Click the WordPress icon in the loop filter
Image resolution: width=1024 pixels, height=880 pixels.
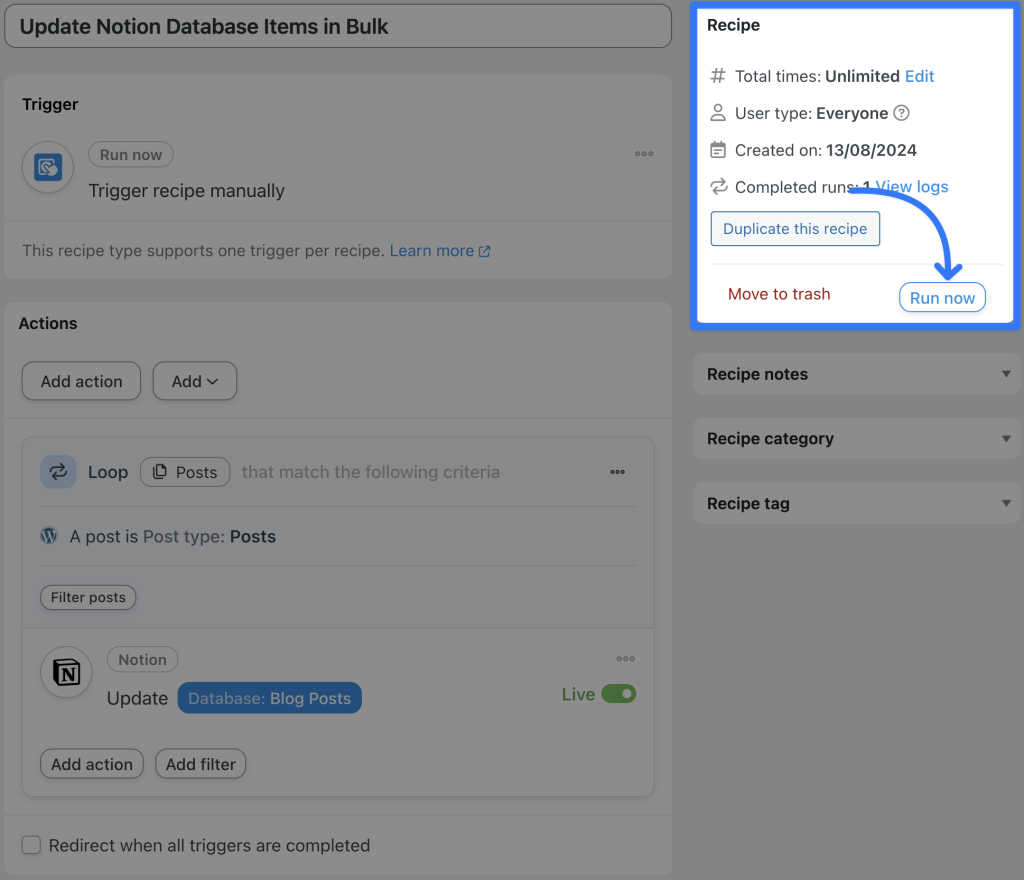point(47,536)
